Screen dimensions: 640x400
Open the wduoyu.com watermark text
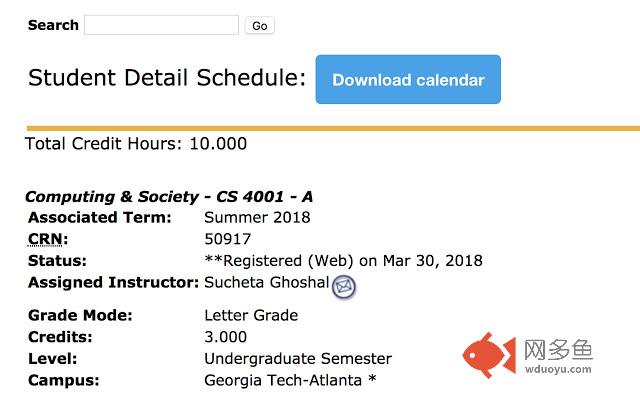click(558, 369)
